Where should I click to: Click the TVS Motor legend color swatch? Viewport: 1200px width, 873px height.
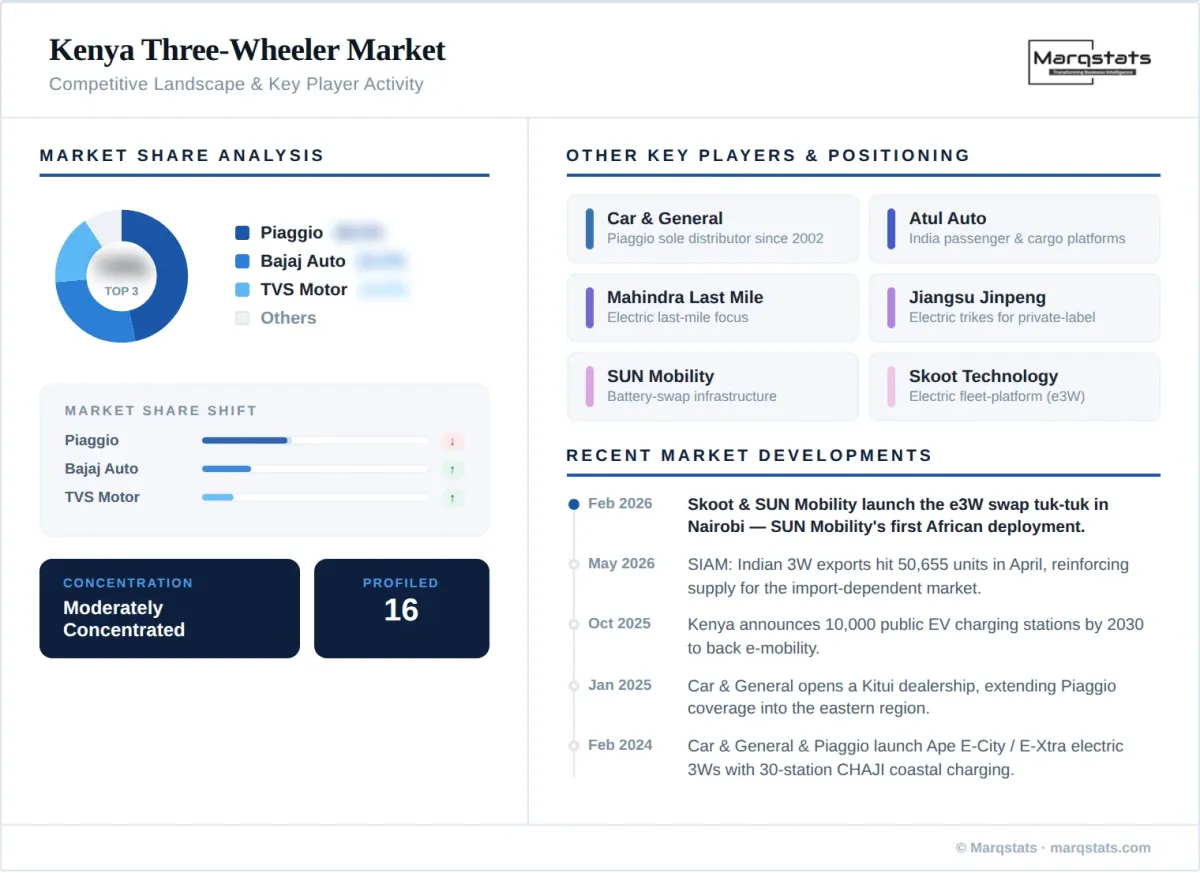(242, 290)
